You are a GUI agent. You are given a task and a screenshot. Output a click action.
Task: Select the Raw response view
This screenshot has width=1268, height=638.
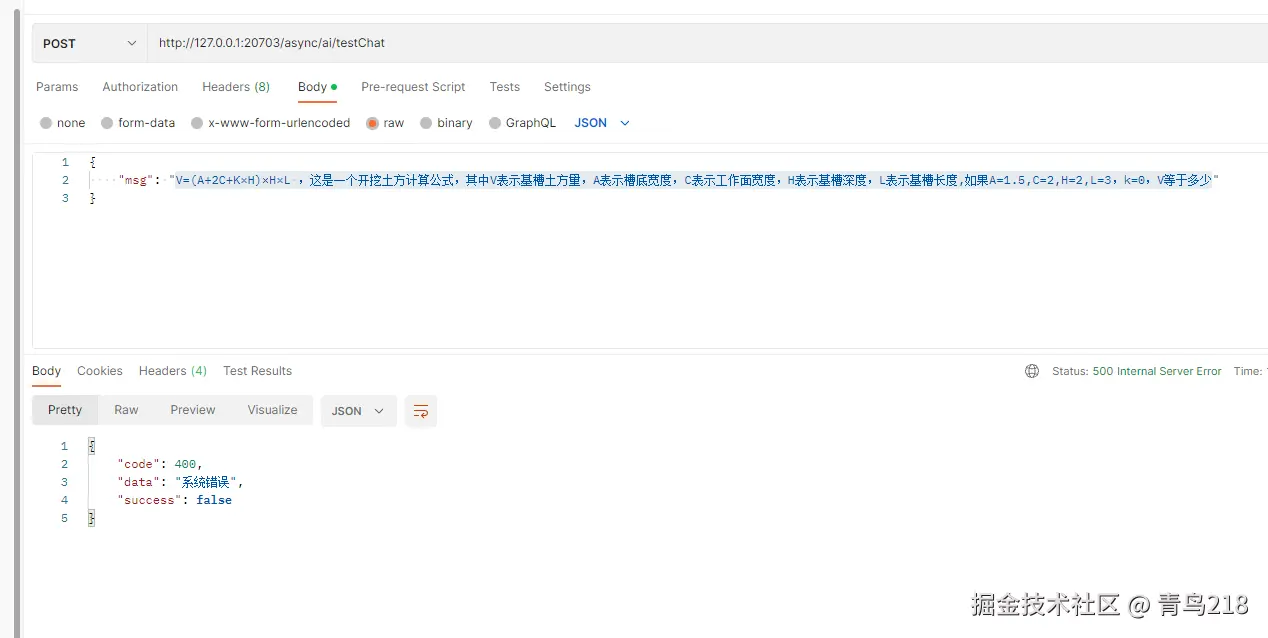[x=126, y=410]
